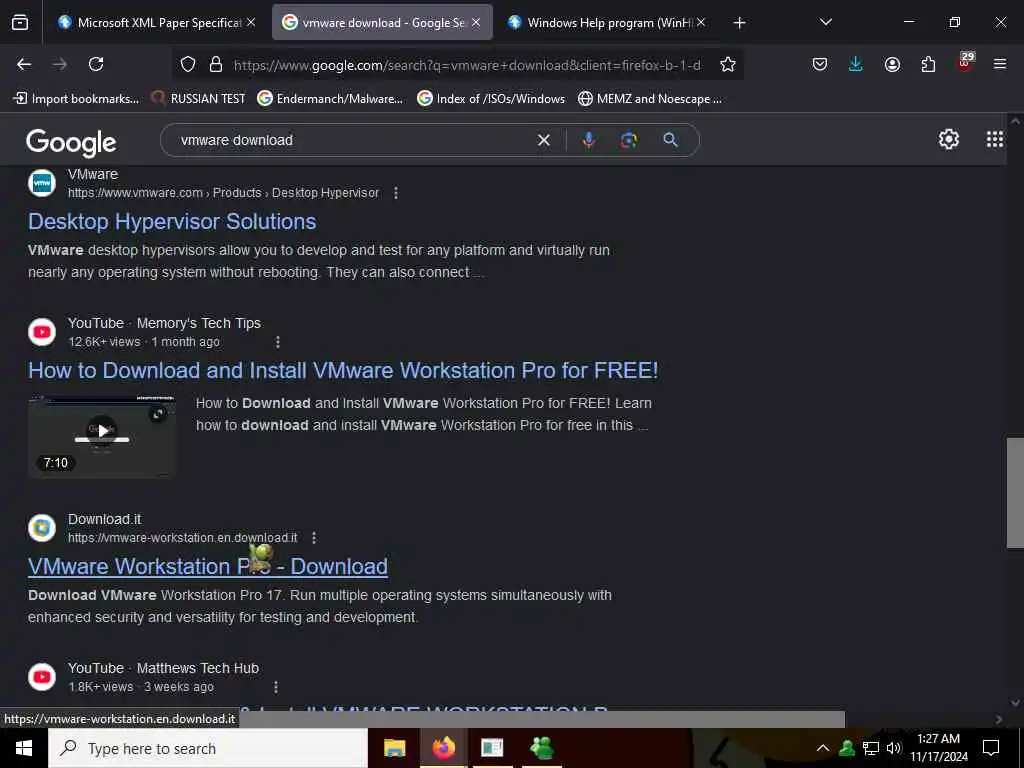Open File Explorer from taskbar
Image resolution: width=1024 pixels, height=768 pixels.
(x=394, y=748)
